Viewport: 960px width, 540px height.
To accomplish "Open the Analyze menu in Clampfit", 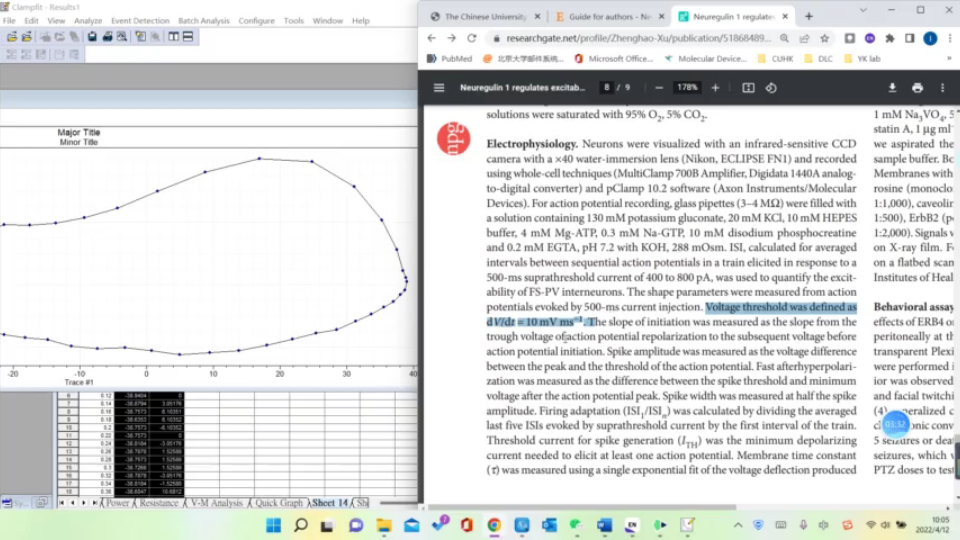I will (88, 20).
